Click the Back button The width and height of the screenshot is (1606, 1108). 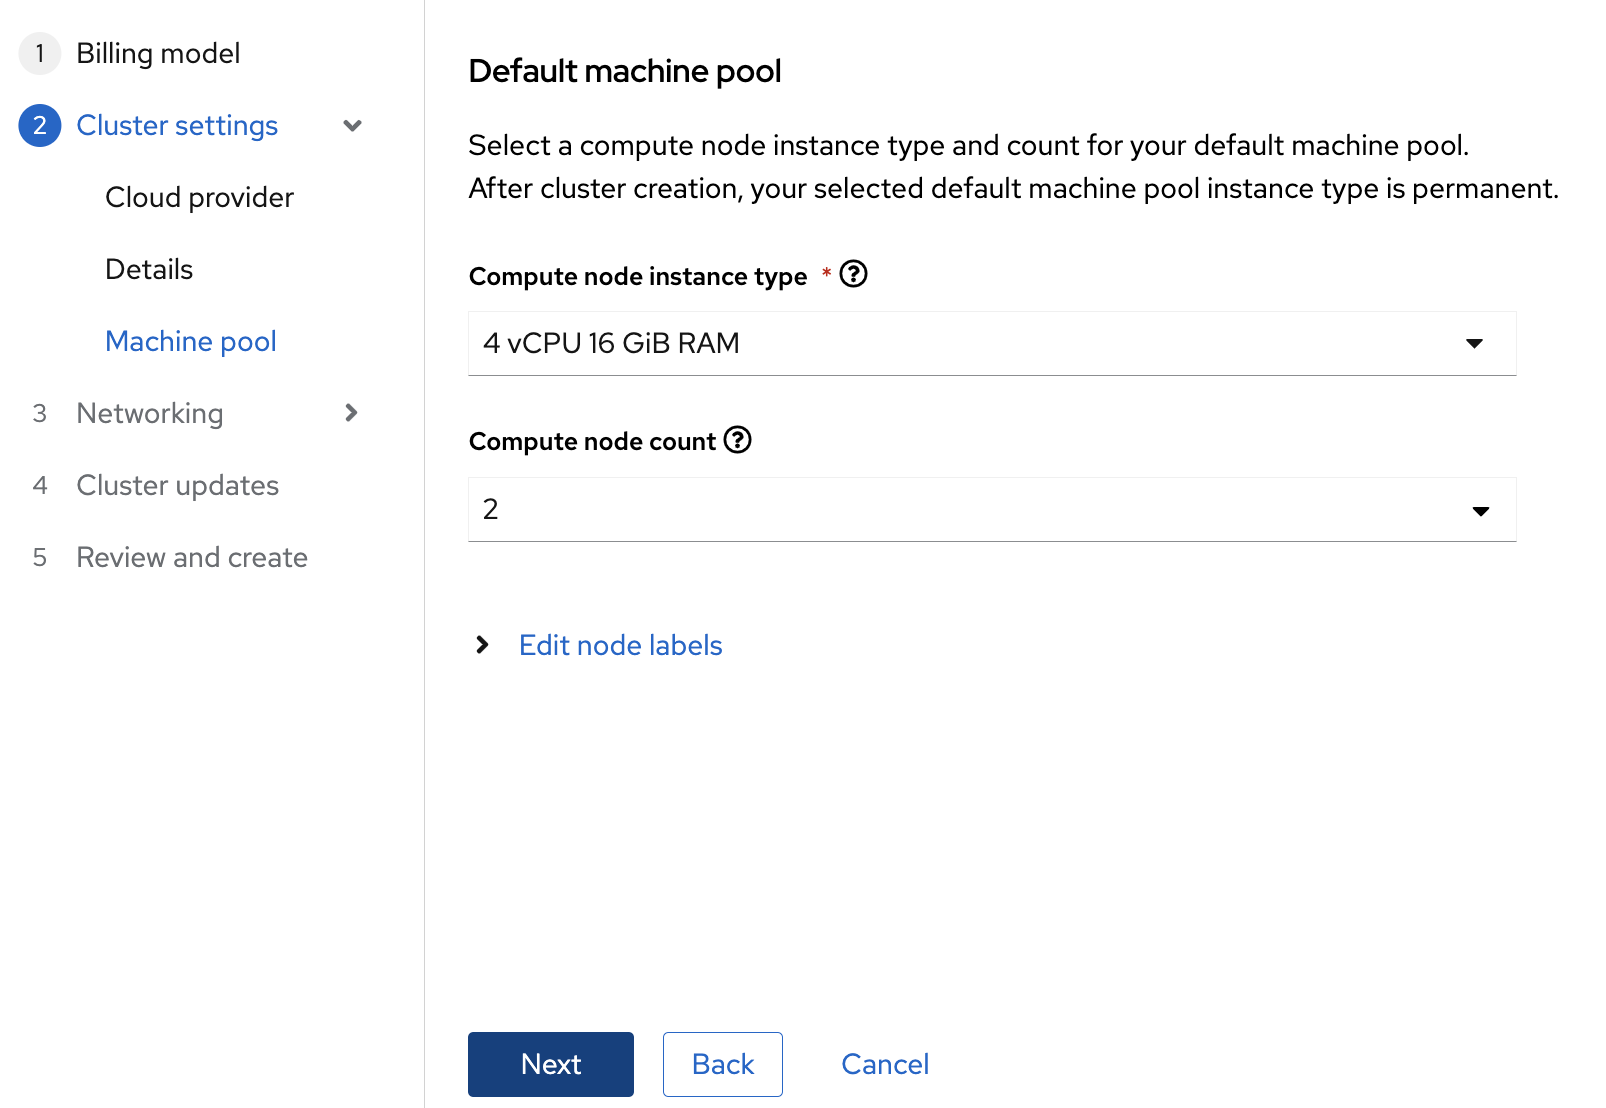[x=722, y=1064]
